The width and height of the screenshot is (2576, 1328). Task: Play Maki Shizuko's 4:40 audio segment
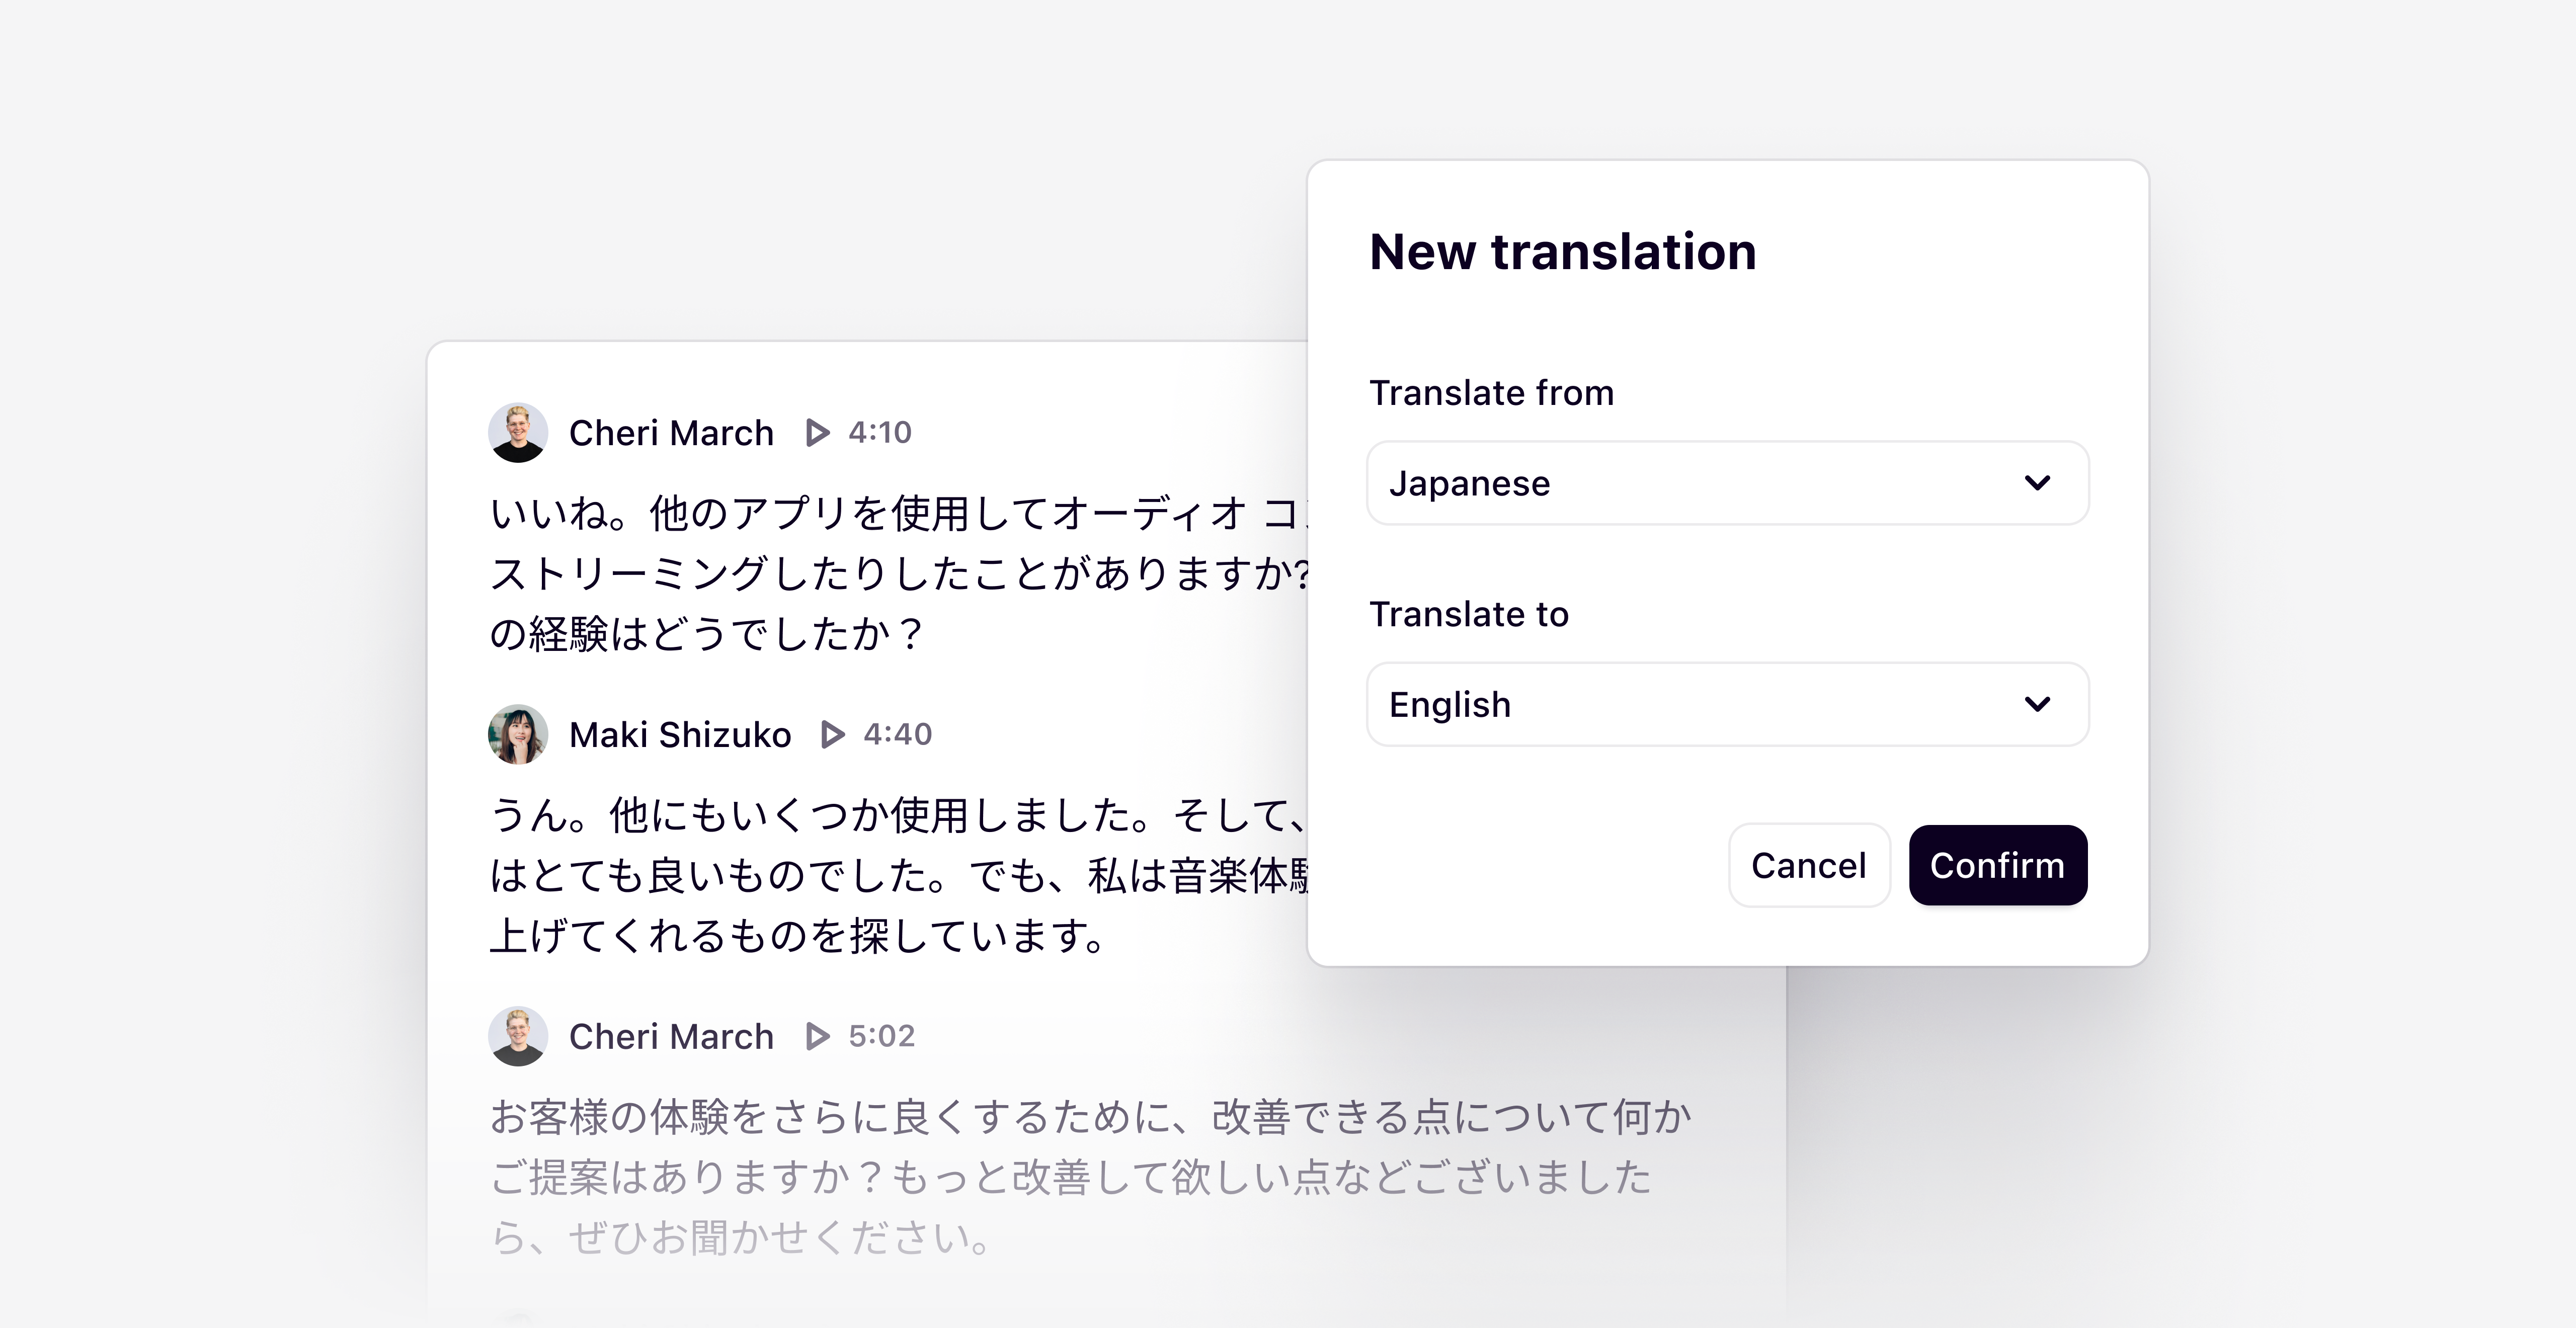(832, 735)
